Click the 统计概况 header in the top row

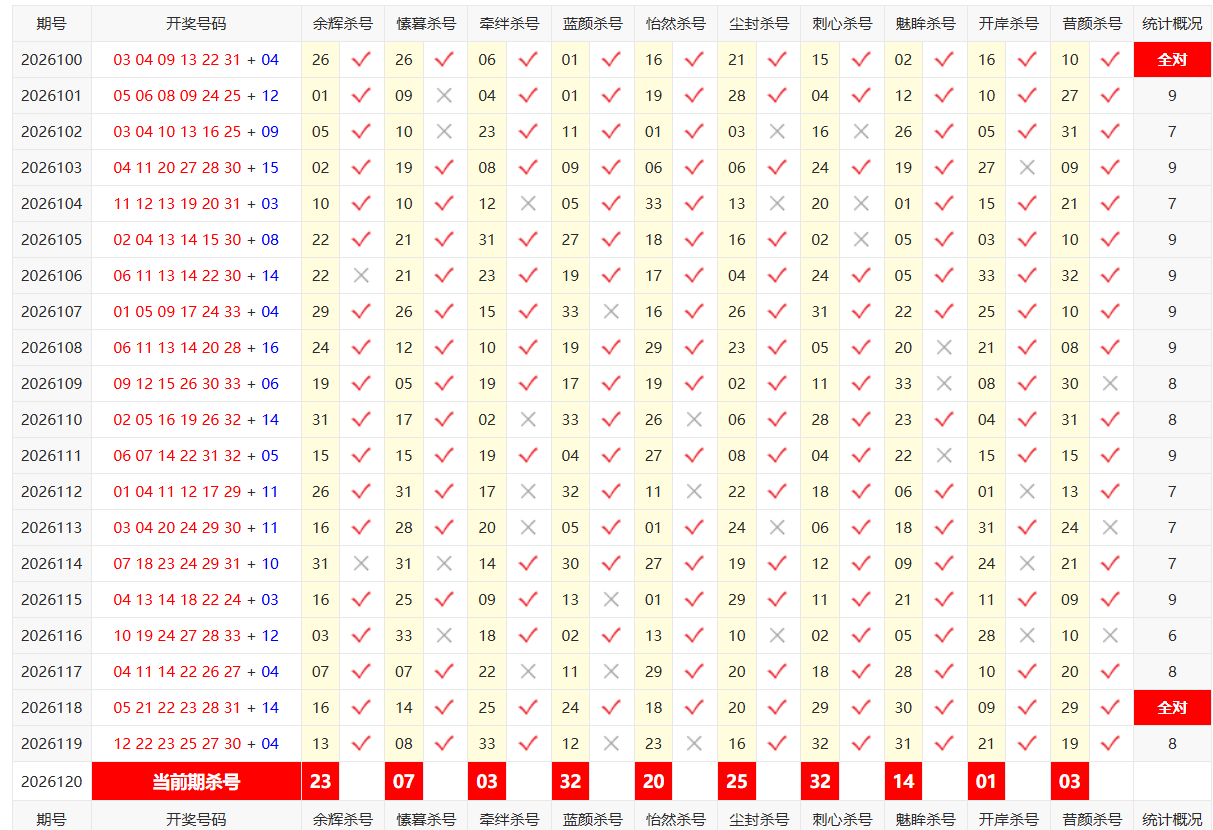(1172, 24)
